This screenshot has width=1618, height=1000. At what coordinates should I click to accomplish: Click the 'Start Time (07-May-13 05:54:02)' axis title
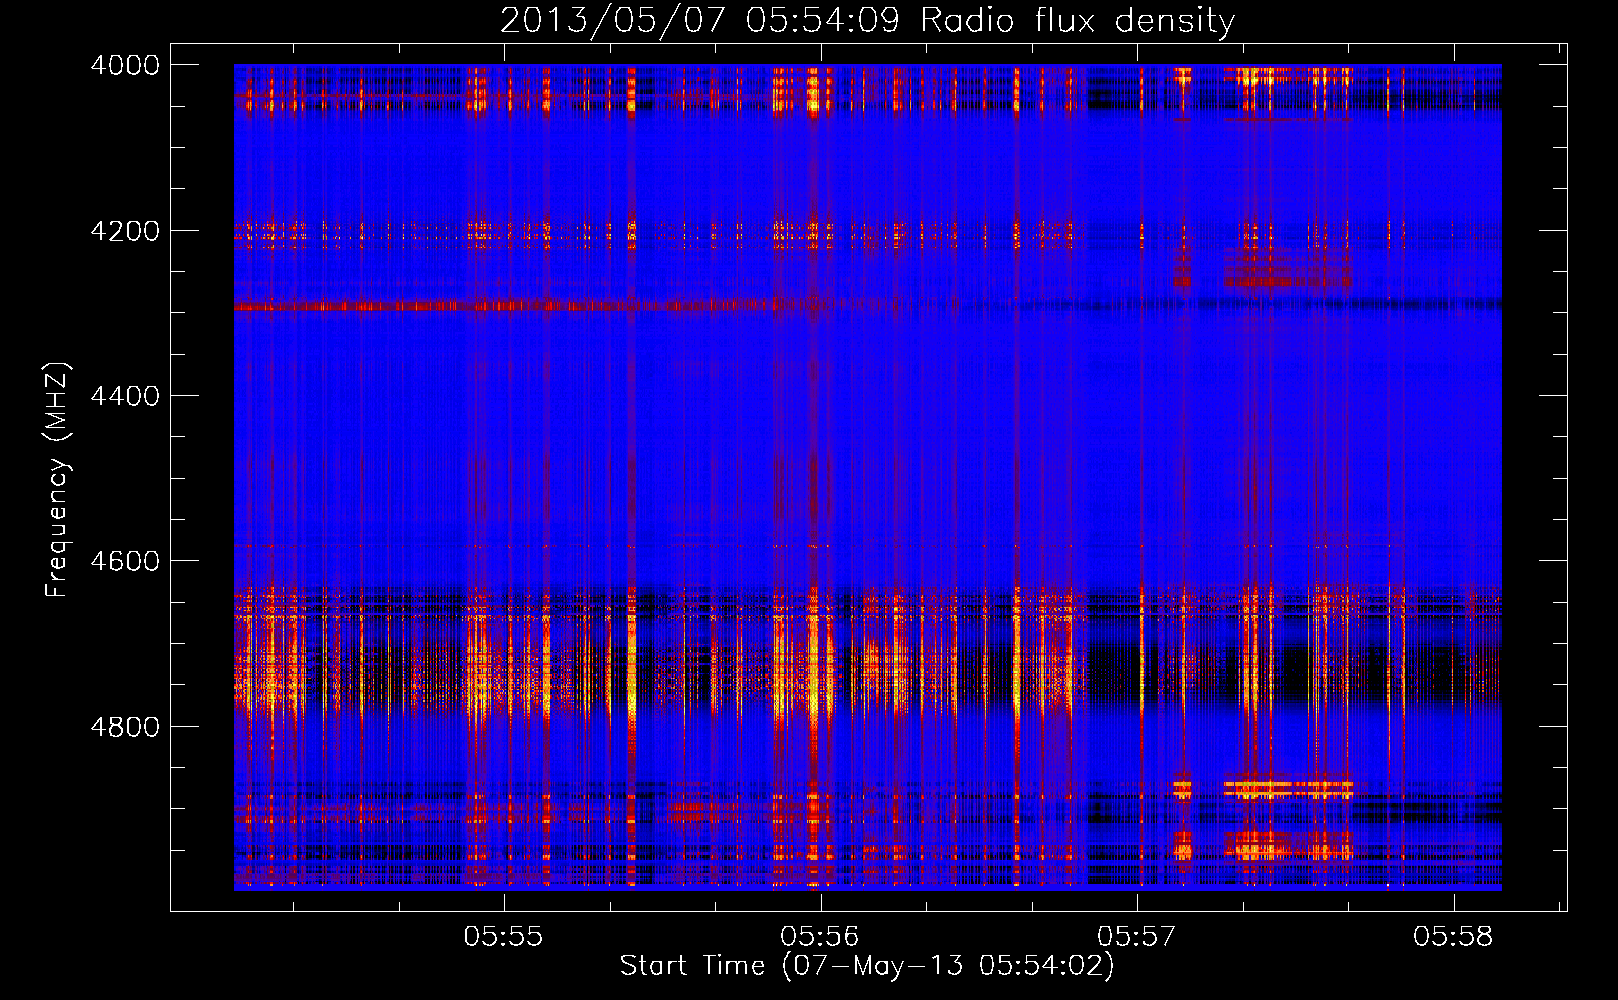click(866, 966)
